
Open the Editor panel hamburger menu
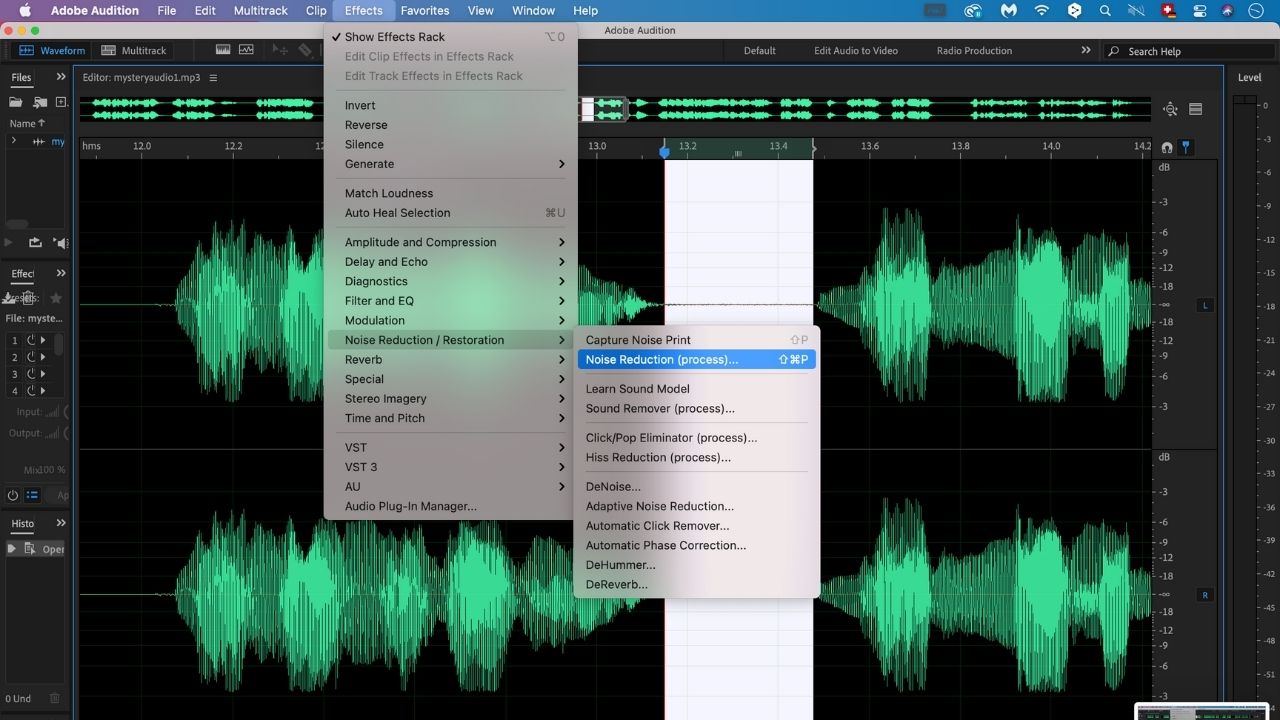[x=213, y=77]
